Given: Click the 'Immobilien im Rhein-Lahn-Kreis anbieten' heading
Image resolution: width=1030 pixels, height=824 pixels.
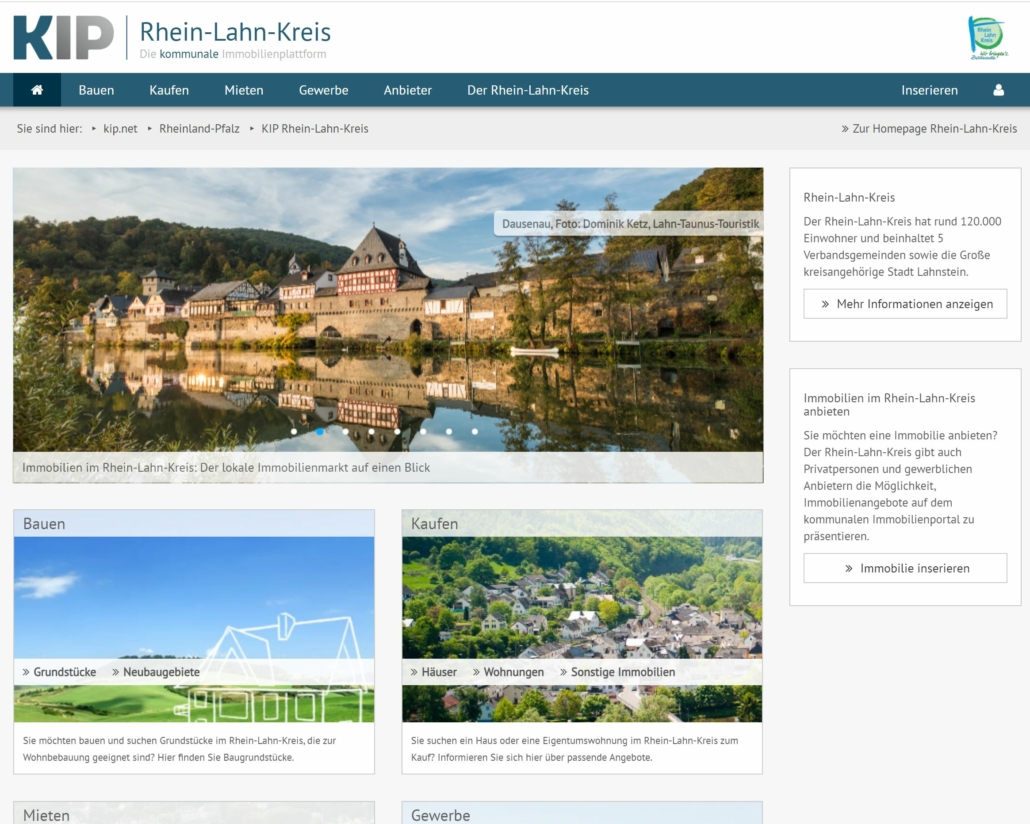Looking at the screenshot, I should point(889,405).
